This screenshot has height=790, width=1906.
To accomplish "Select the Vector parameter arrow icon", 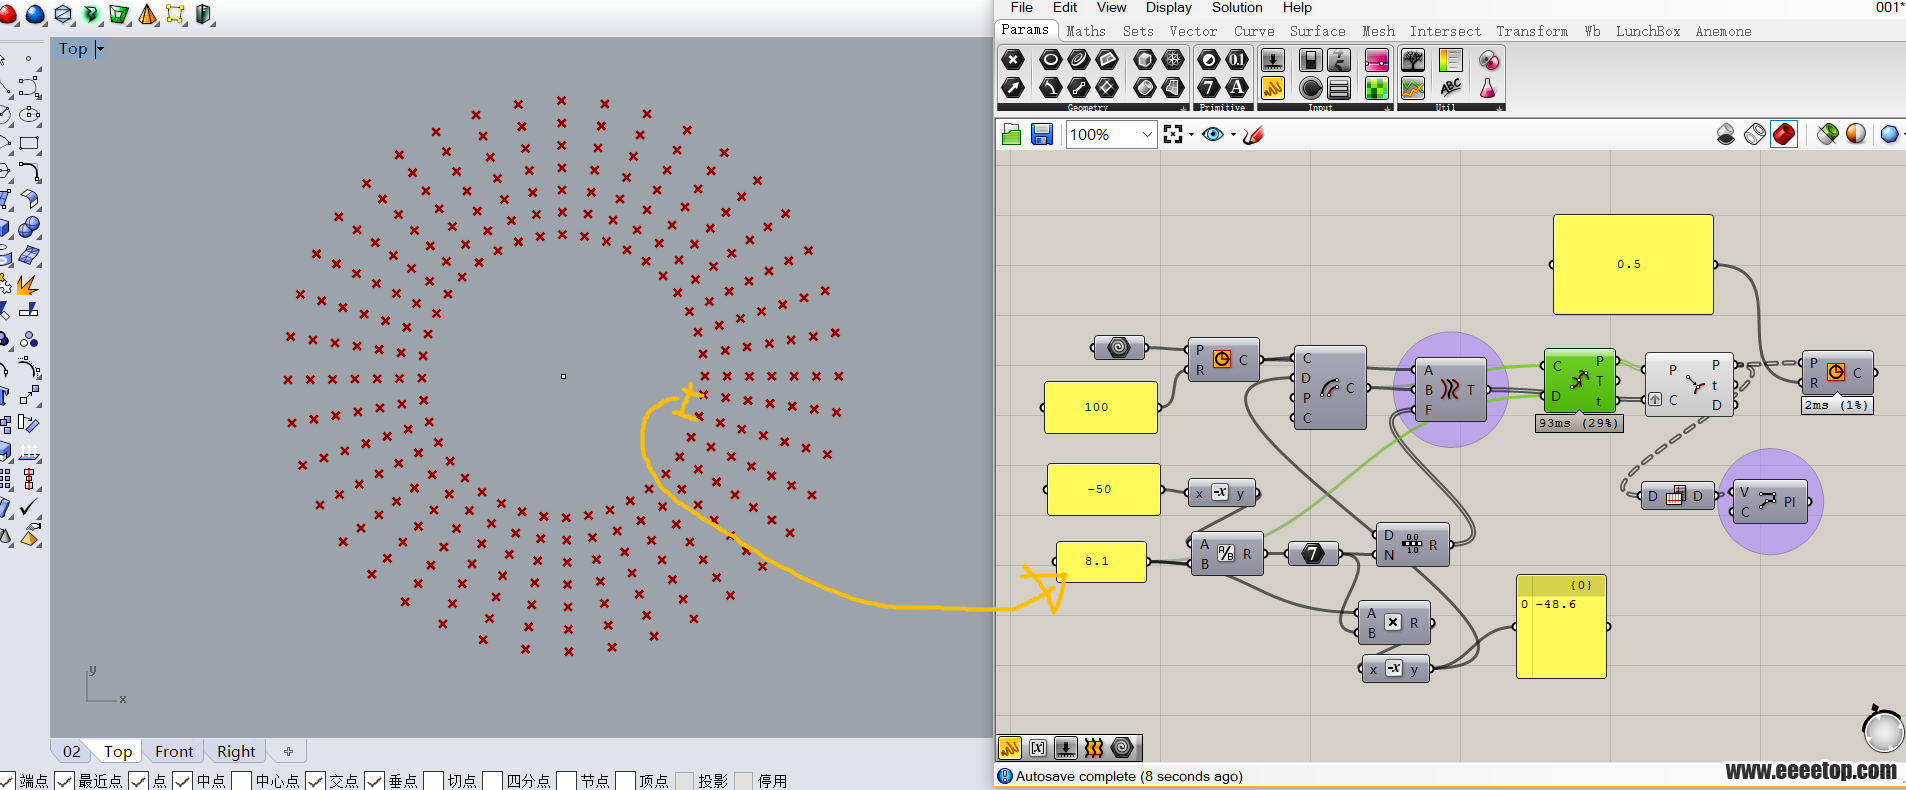I will pos(1013,88).
